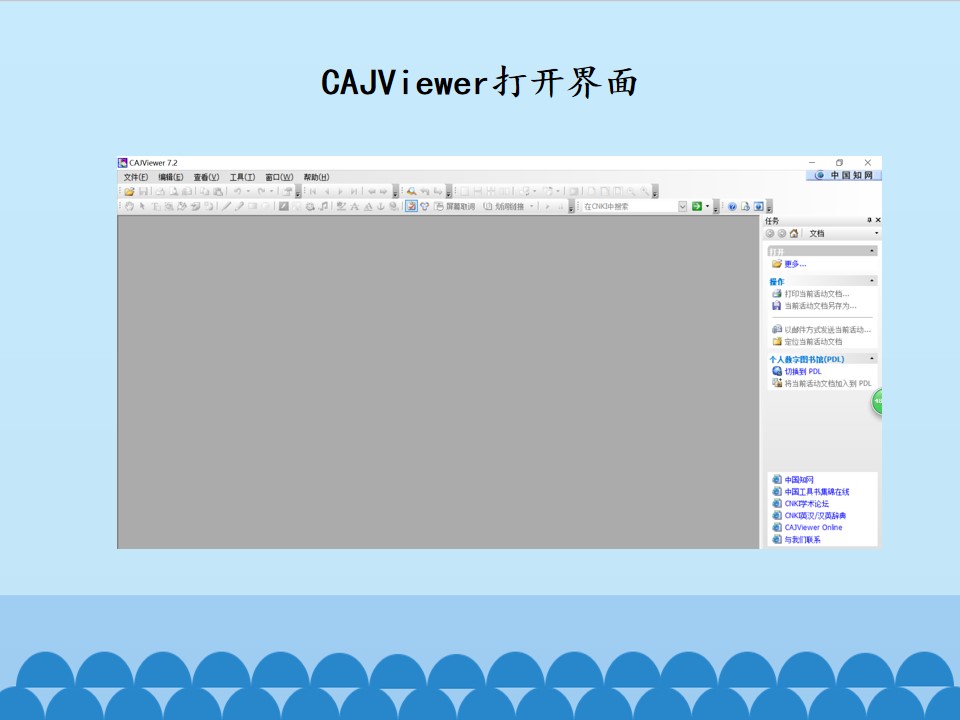Click into the 在CNKI中搜索 search field
The image size is (960, 720).
(629, 206)
